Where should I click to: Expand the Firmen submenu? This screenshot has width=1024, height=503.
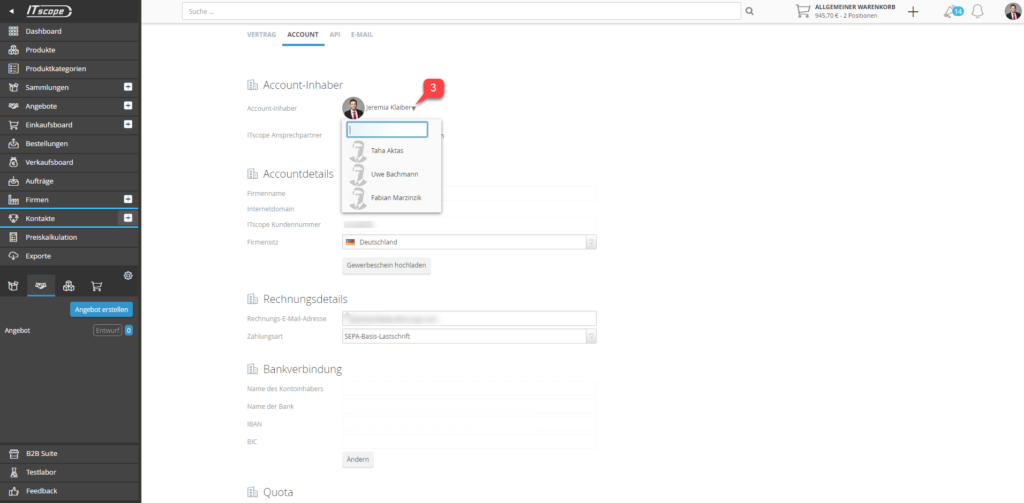click(129, 199)
